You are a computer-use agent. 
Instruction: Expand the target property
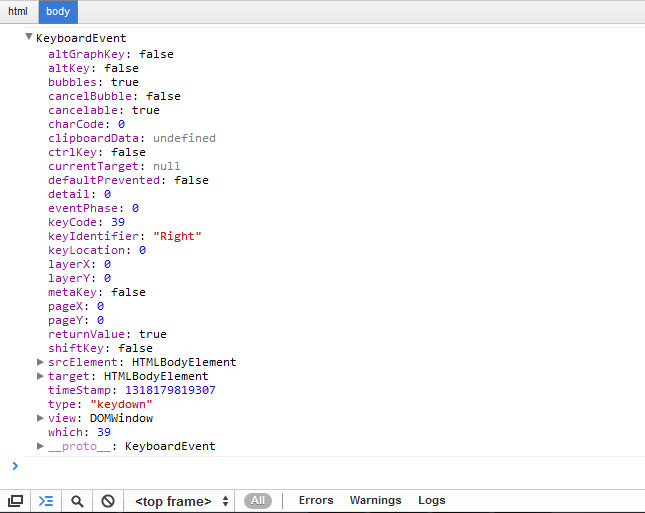[40, 376]
